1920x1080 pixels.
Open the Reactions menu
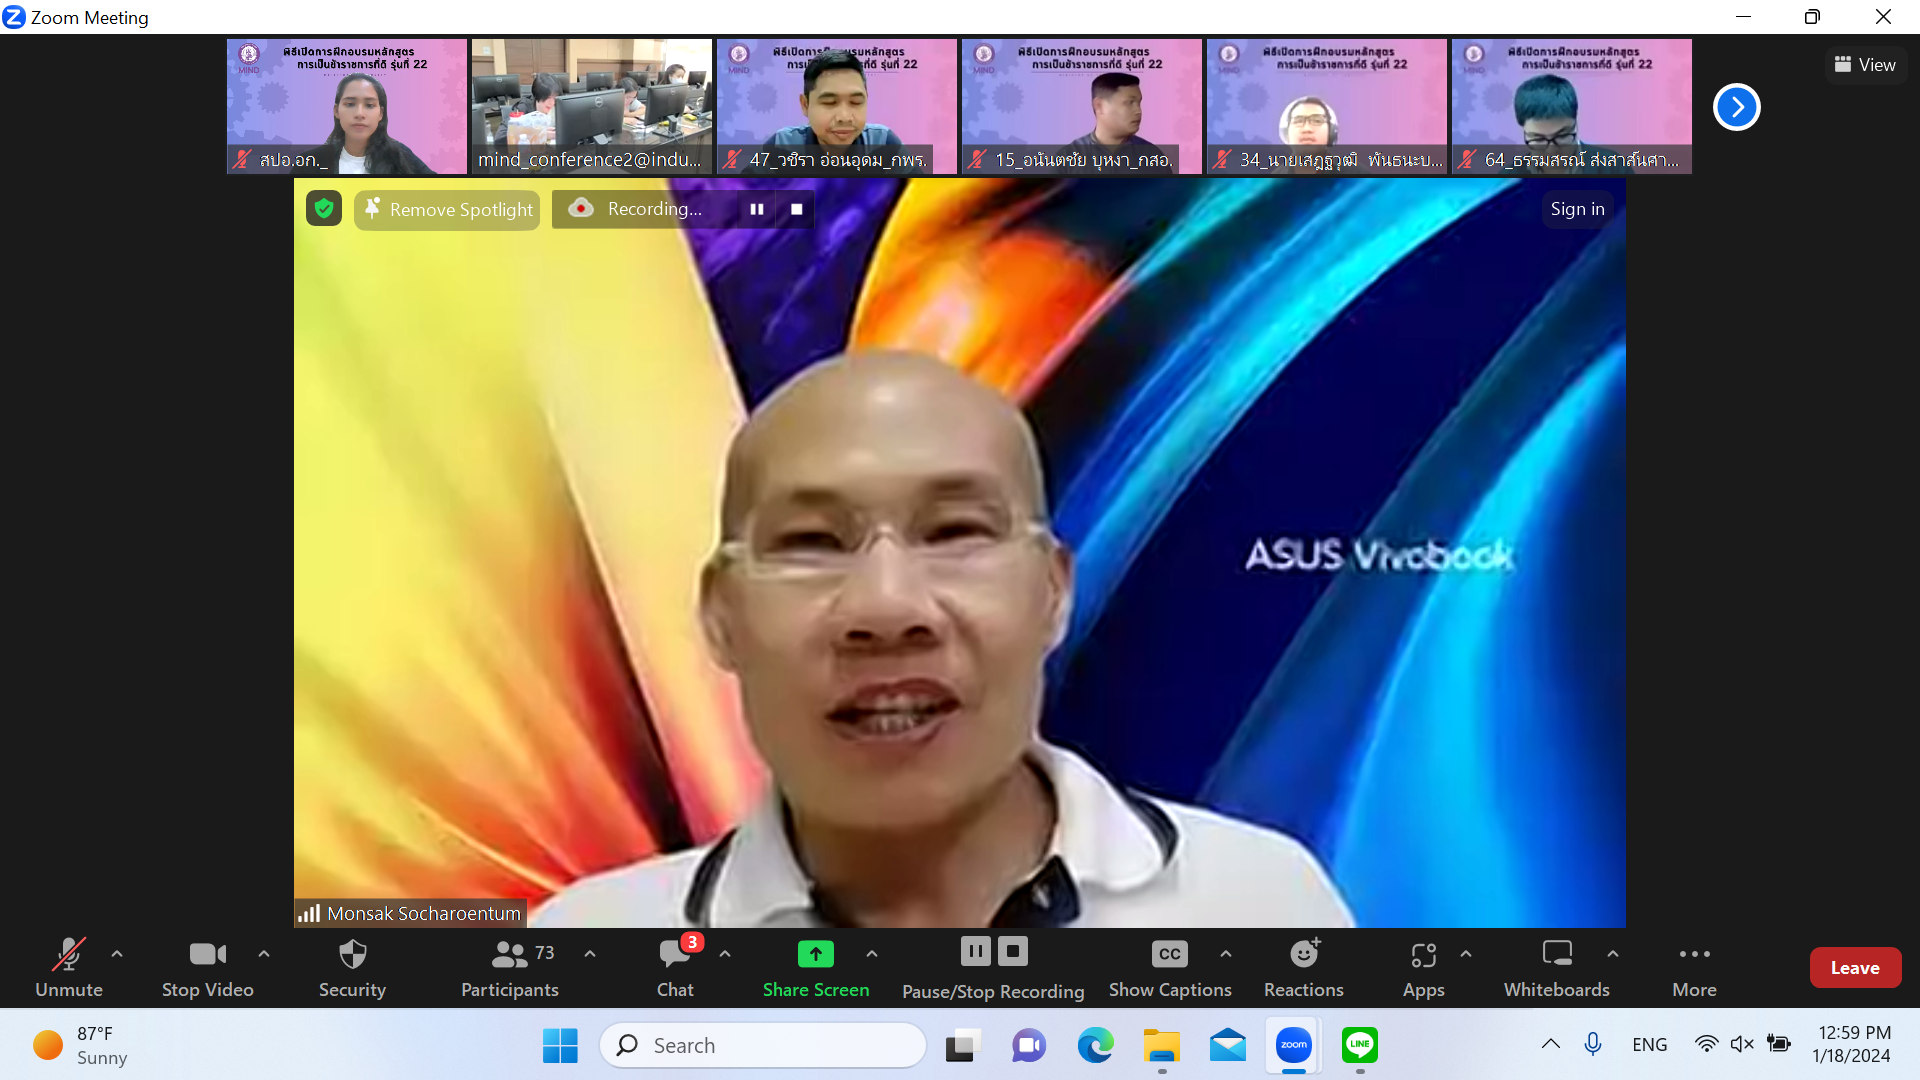point(1303,966)
